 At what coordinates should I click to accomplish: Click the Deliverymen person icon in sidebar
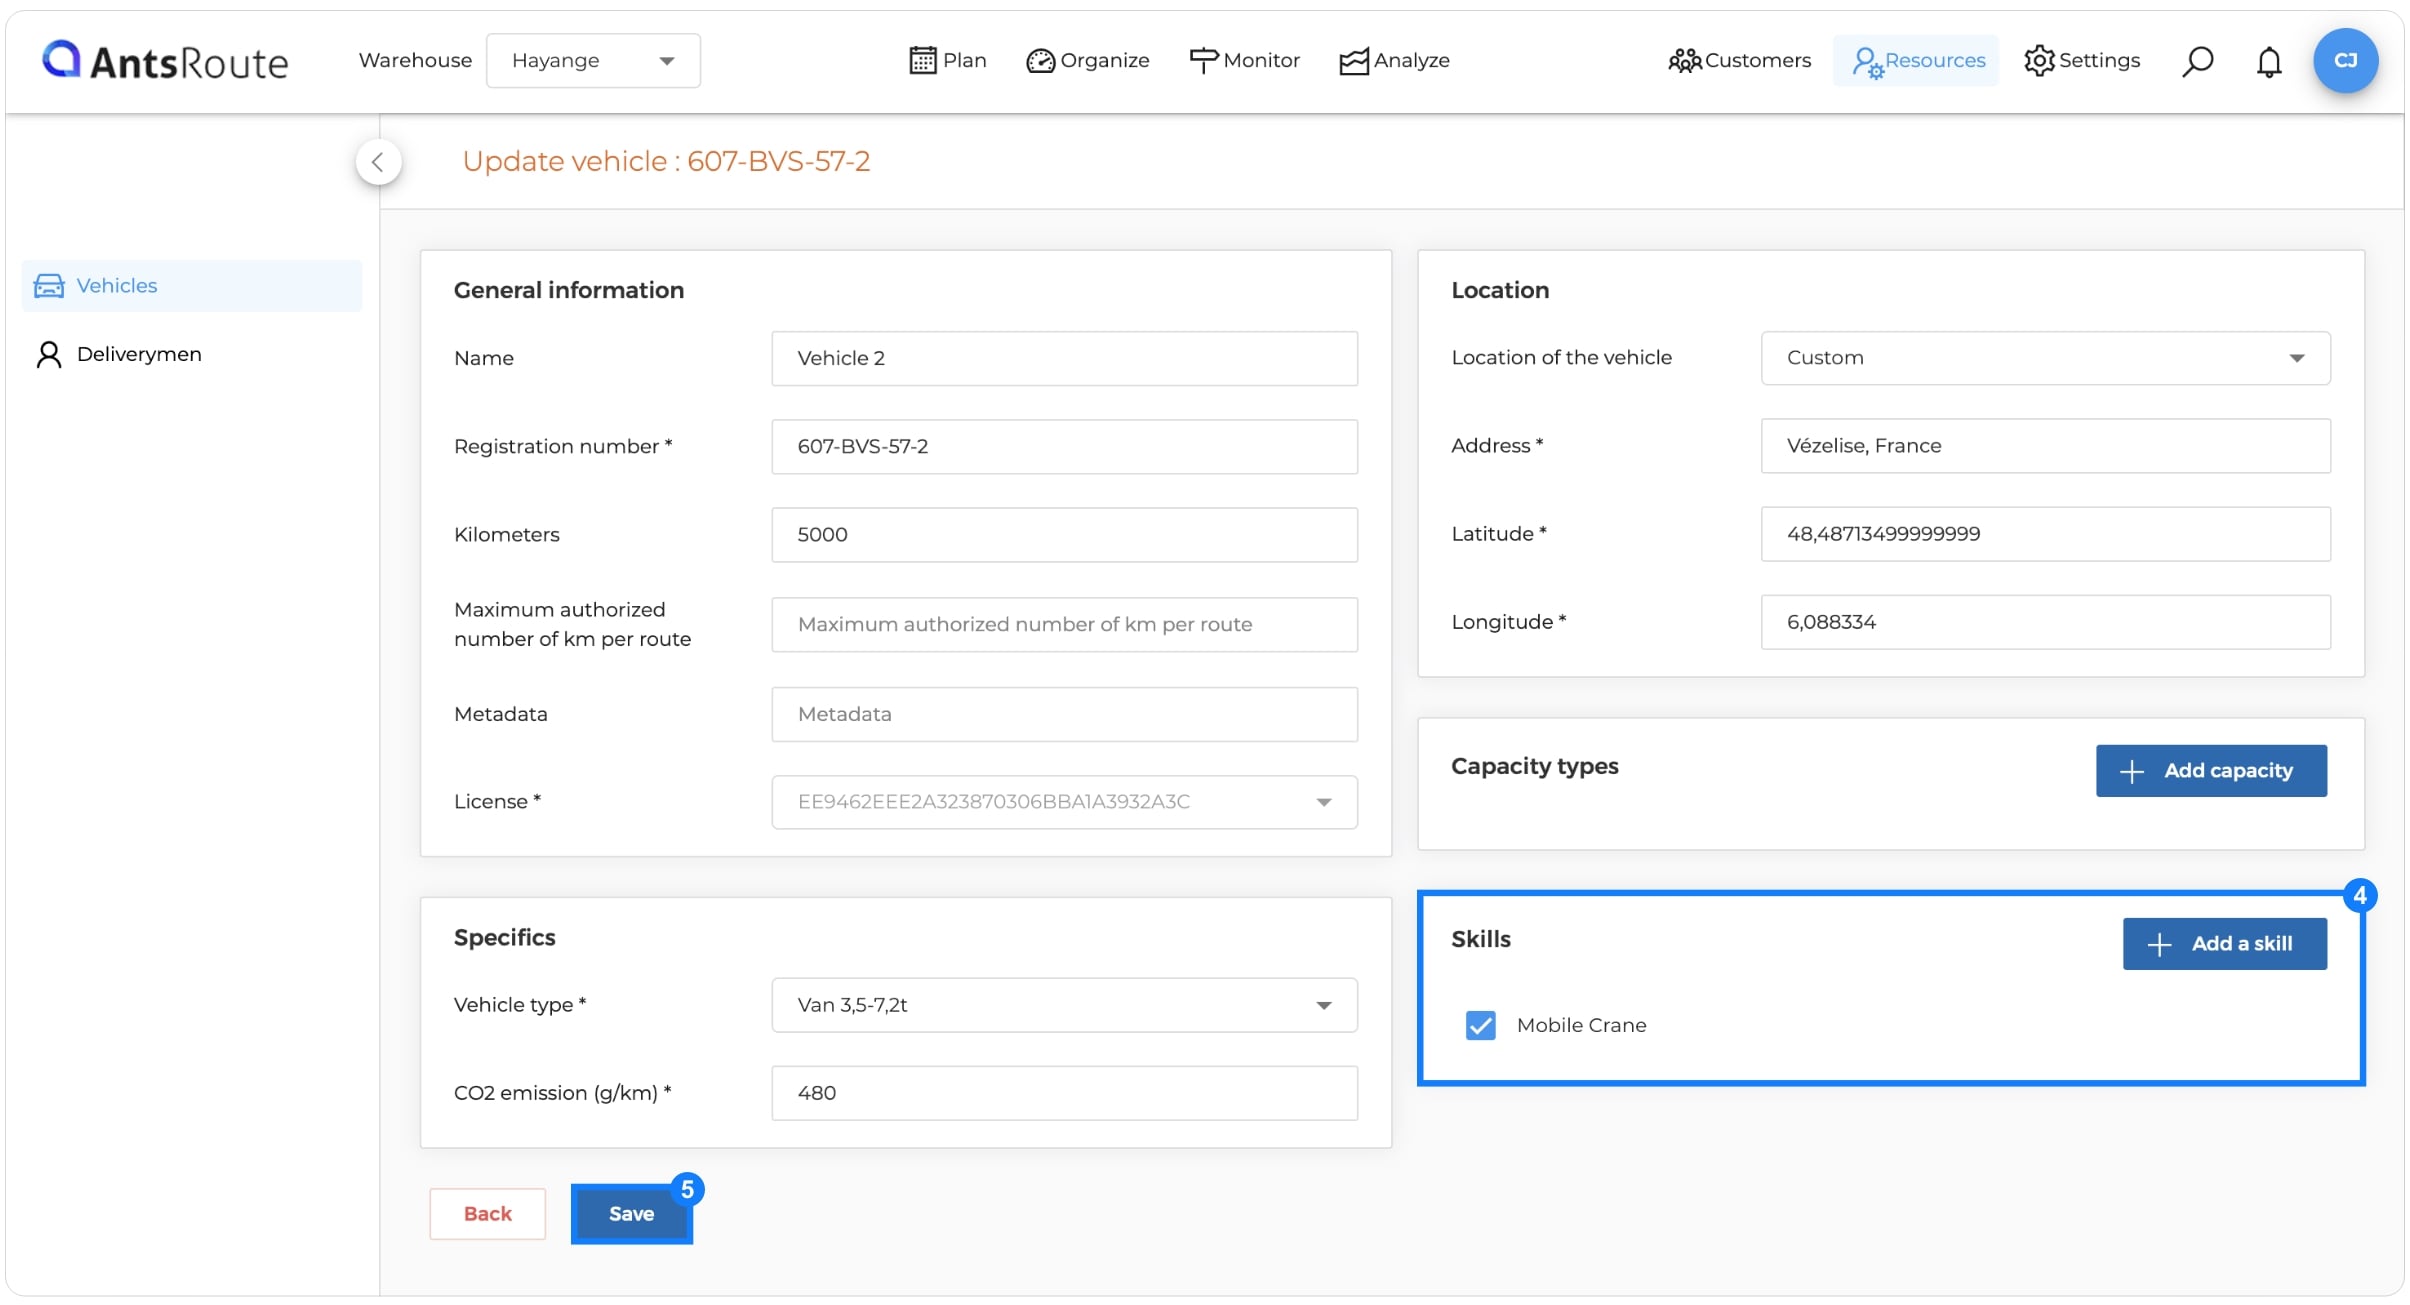(x=49, y=354)
